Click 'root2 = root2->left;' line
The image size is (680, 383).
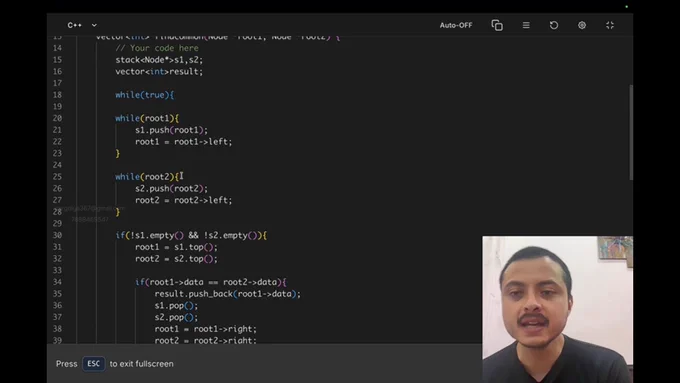pos(183,200)
